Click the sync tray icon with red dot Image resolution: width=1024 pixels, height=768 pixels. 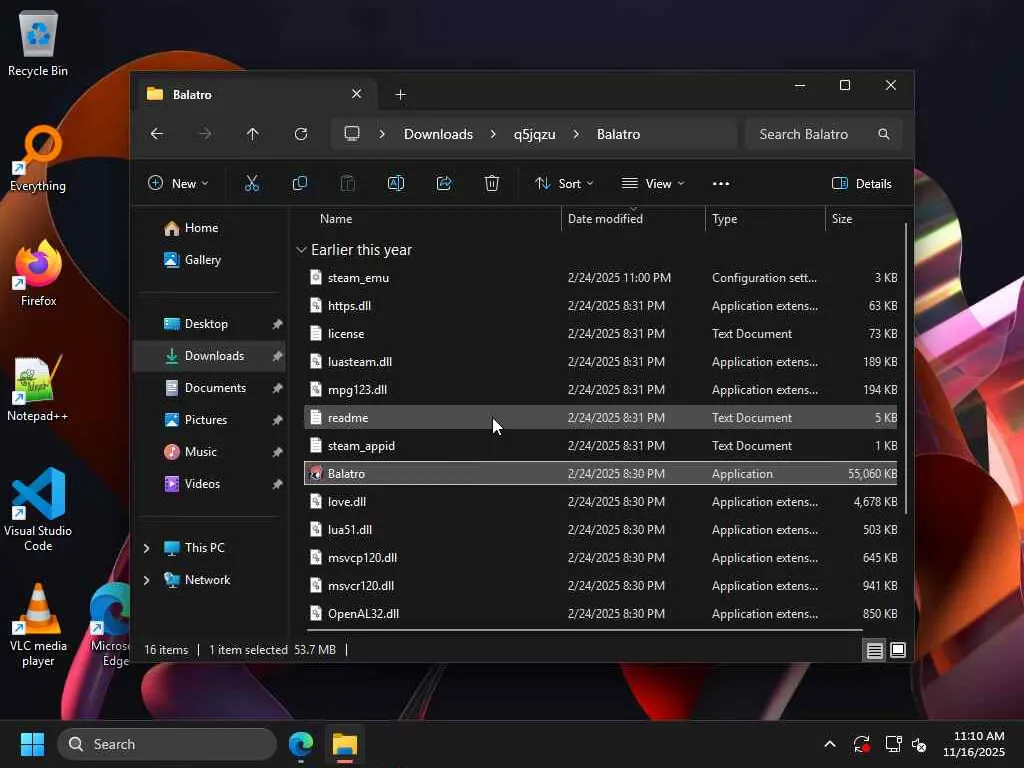861,744
